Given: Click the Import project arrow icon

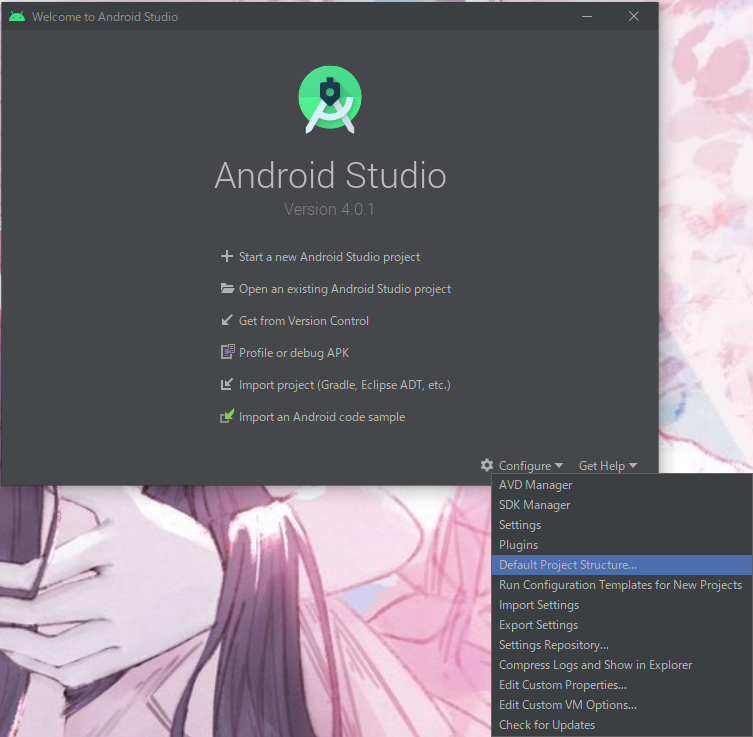Looking at the screenshot, I should (x=227, y=384).
